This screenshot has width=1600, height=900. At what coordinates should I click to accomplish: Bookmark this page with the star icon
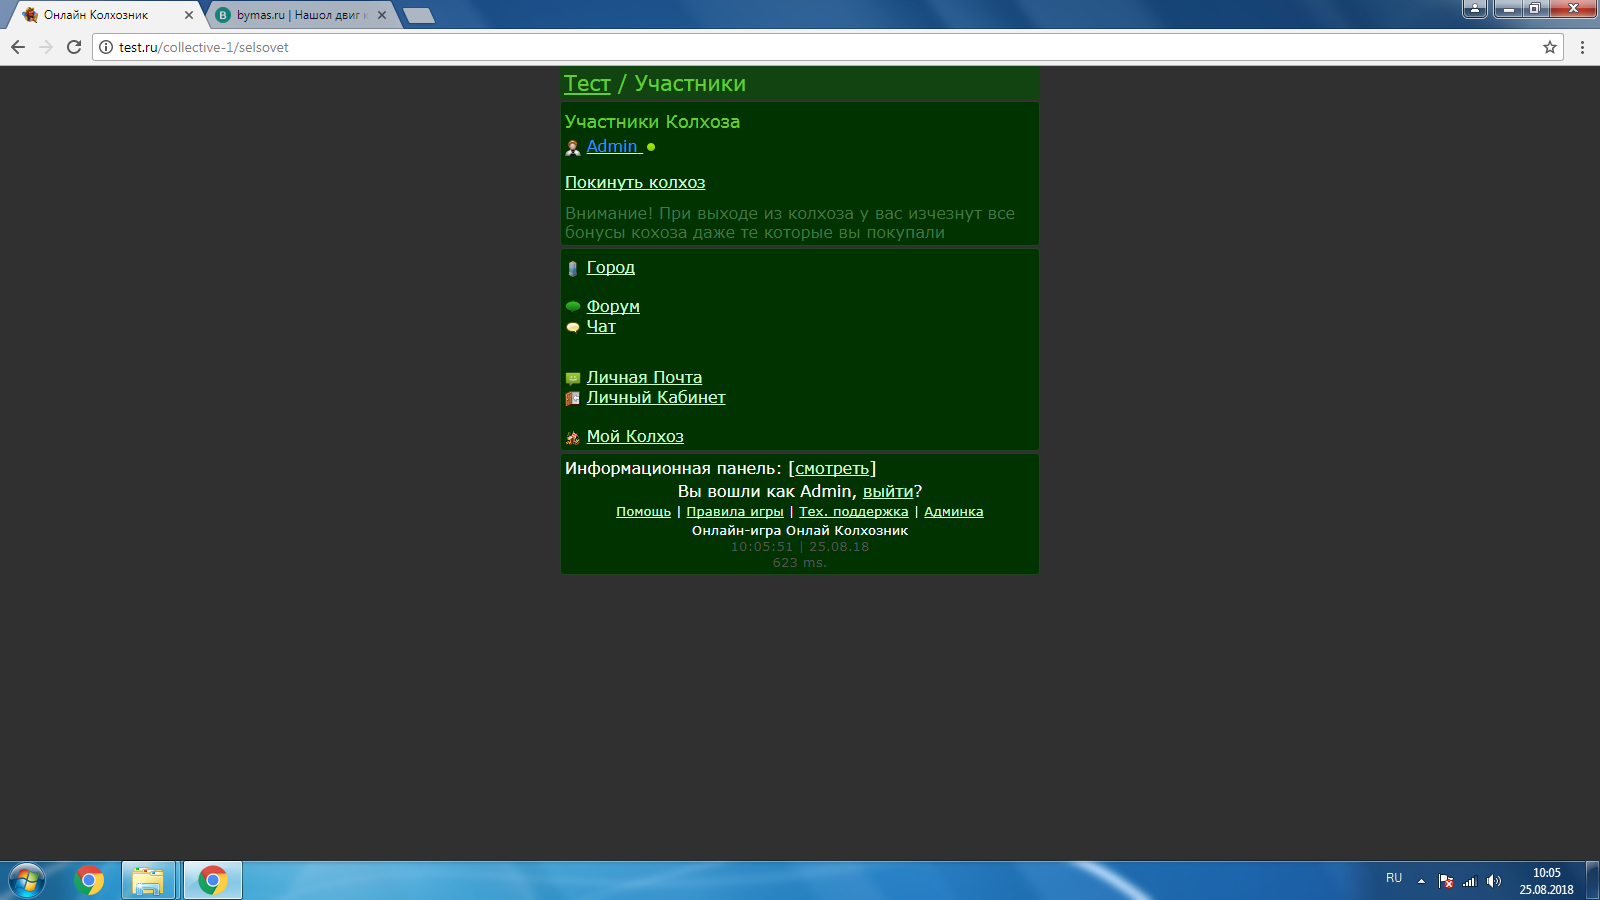tap(1550, 47)
